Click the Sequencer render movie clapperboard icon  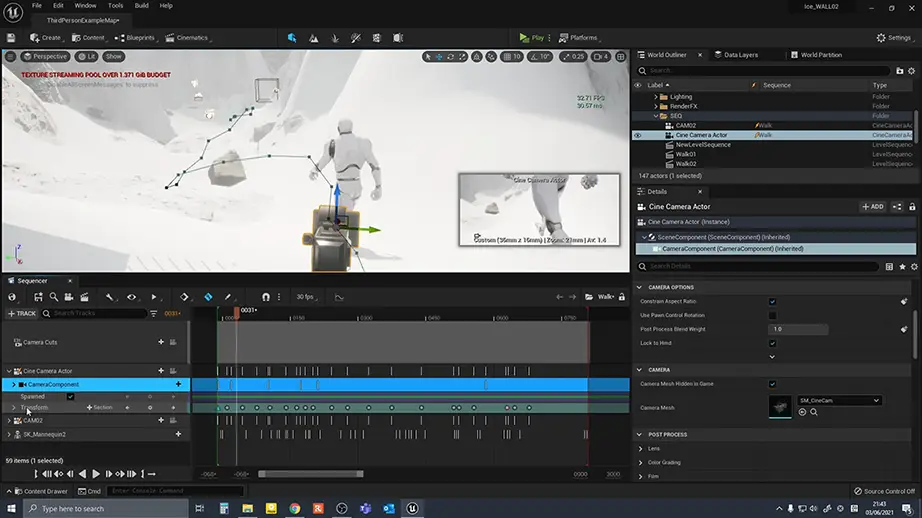coord(84,297)
